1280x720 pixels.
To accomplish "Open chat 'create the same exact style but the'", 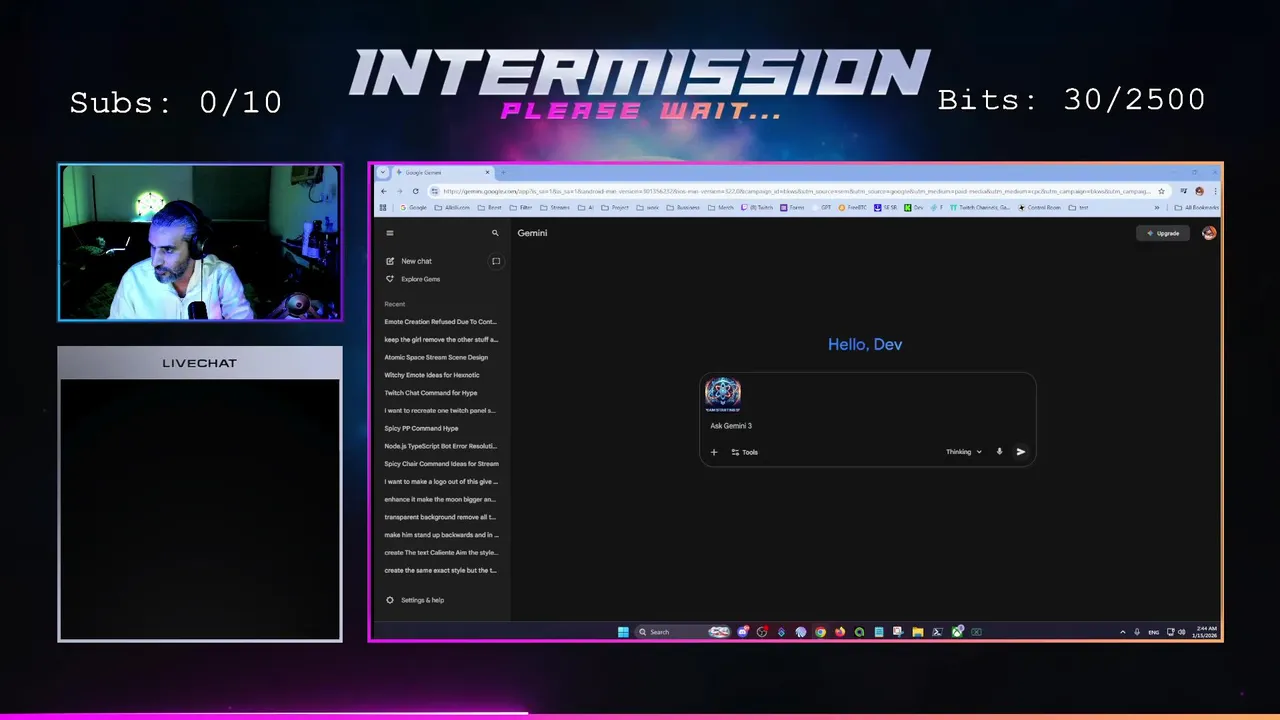I will [x=441, y=570].
